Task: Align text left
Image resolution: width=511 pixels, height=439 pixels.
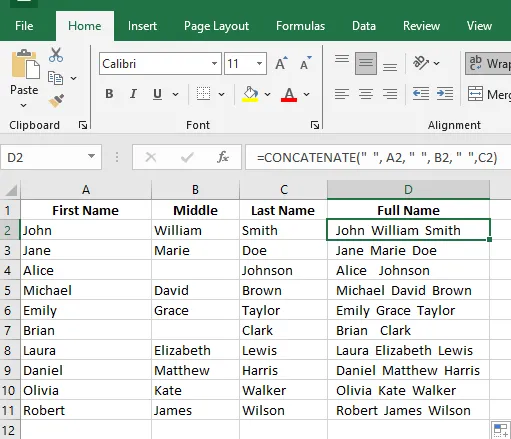Action: 342,94
